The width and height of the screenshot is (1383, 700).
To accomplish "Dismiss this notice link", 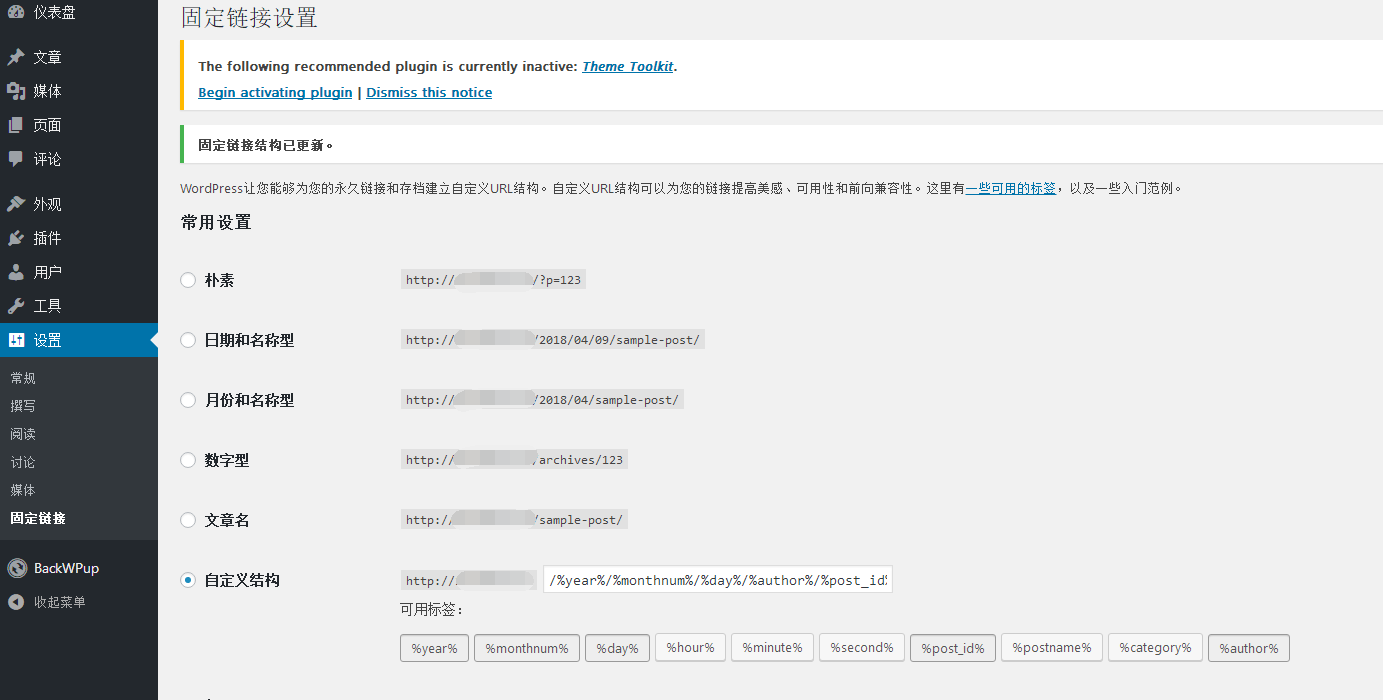I will 429,92.
